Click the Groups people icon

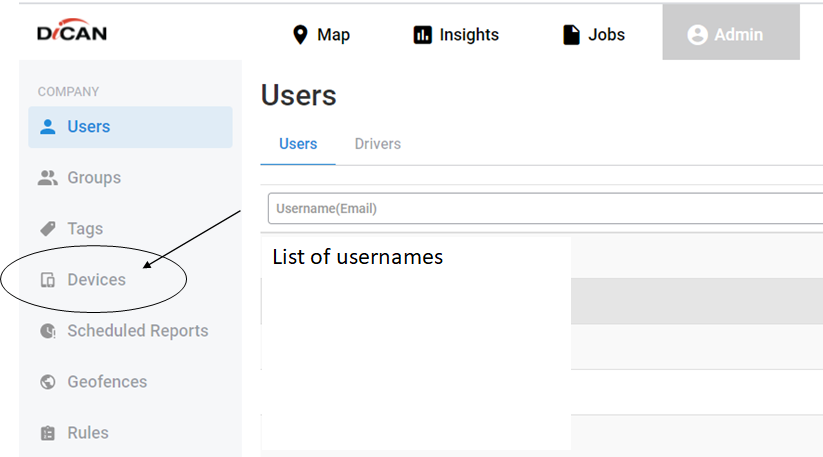click(x=48, y=178)
